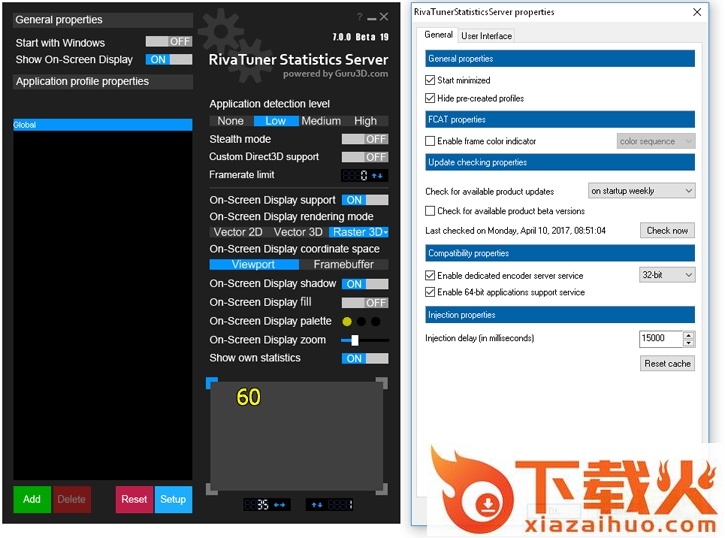
Task: Toggle On-Screen Display fill switch
Action: pos(365,303)
